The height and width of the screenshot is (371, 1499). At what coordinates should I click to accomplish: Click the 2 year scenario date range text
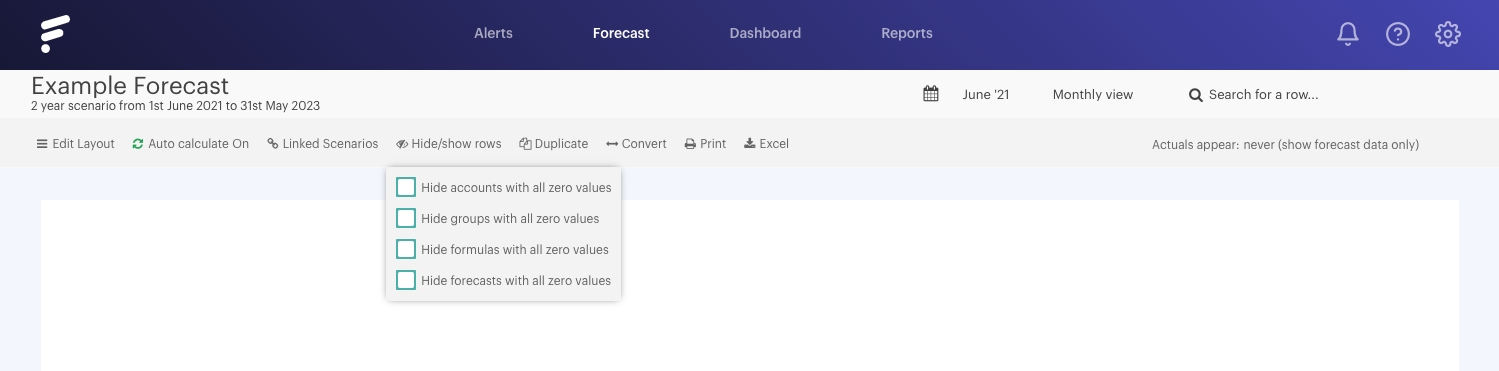[x=175, y=105]
